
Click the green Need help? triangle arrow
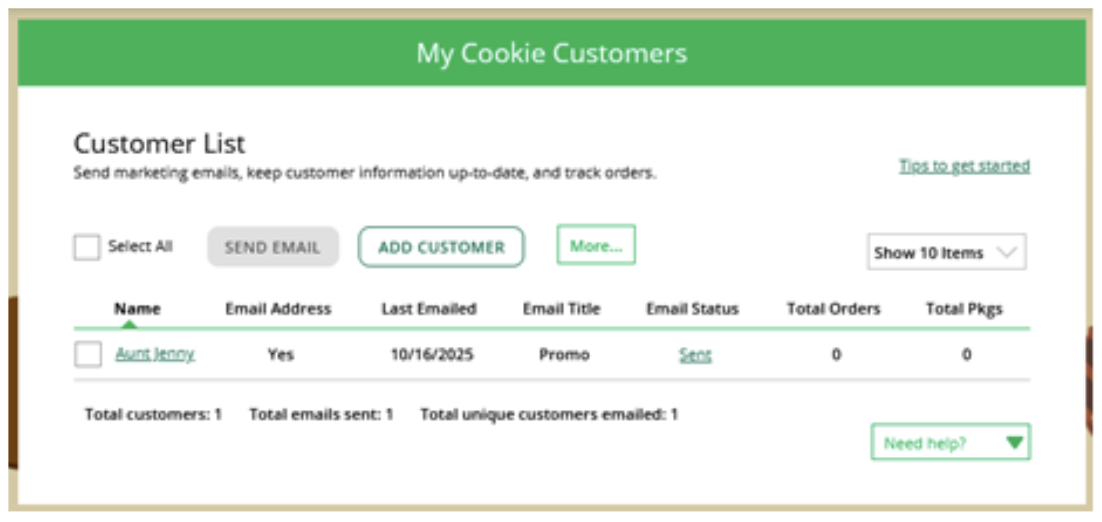click(1014, 442)
